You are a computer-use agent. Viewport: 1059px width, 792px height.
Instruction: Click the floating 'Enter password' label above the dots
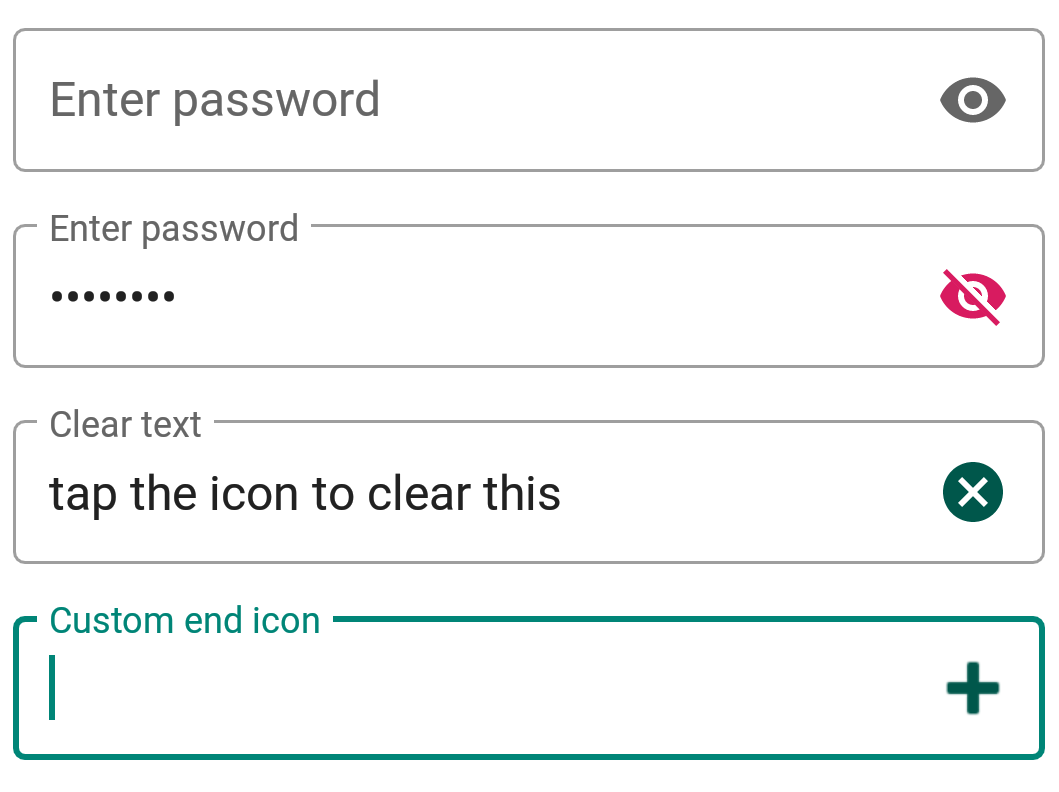point(174,229)
